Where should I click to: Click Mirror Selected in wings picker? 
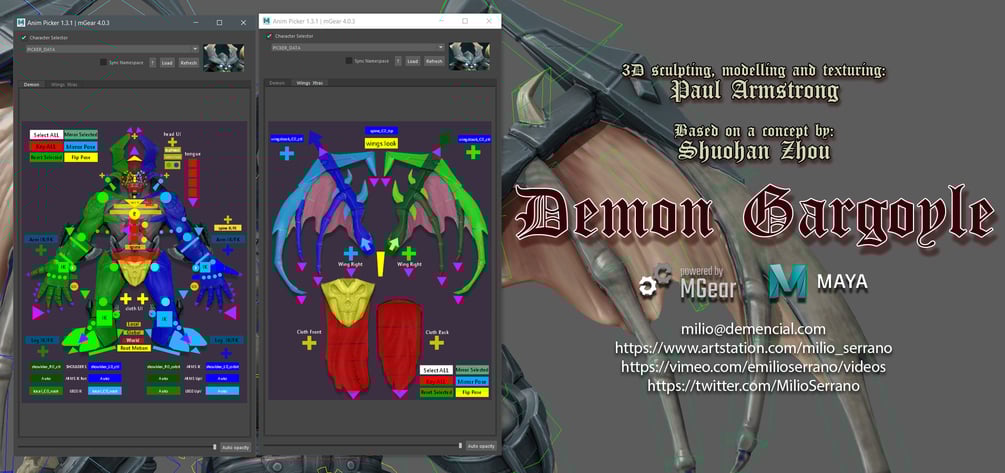tap(472, 370)
